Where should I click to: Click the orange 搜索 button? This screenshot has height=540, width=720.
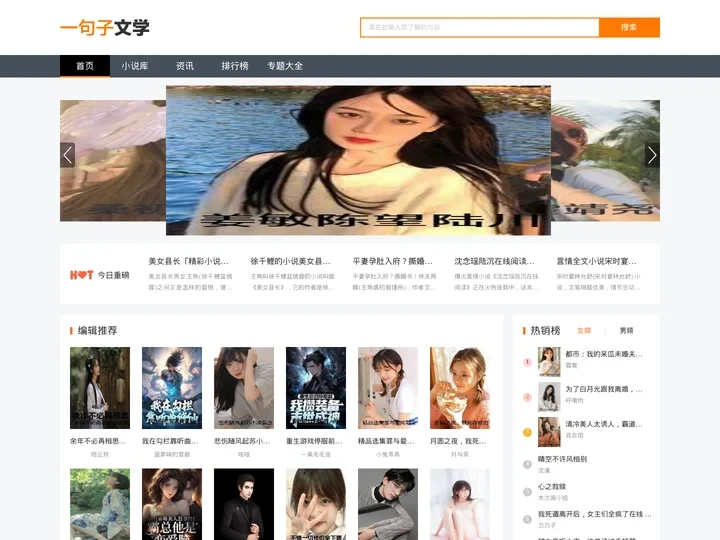[x=629, y=27]
